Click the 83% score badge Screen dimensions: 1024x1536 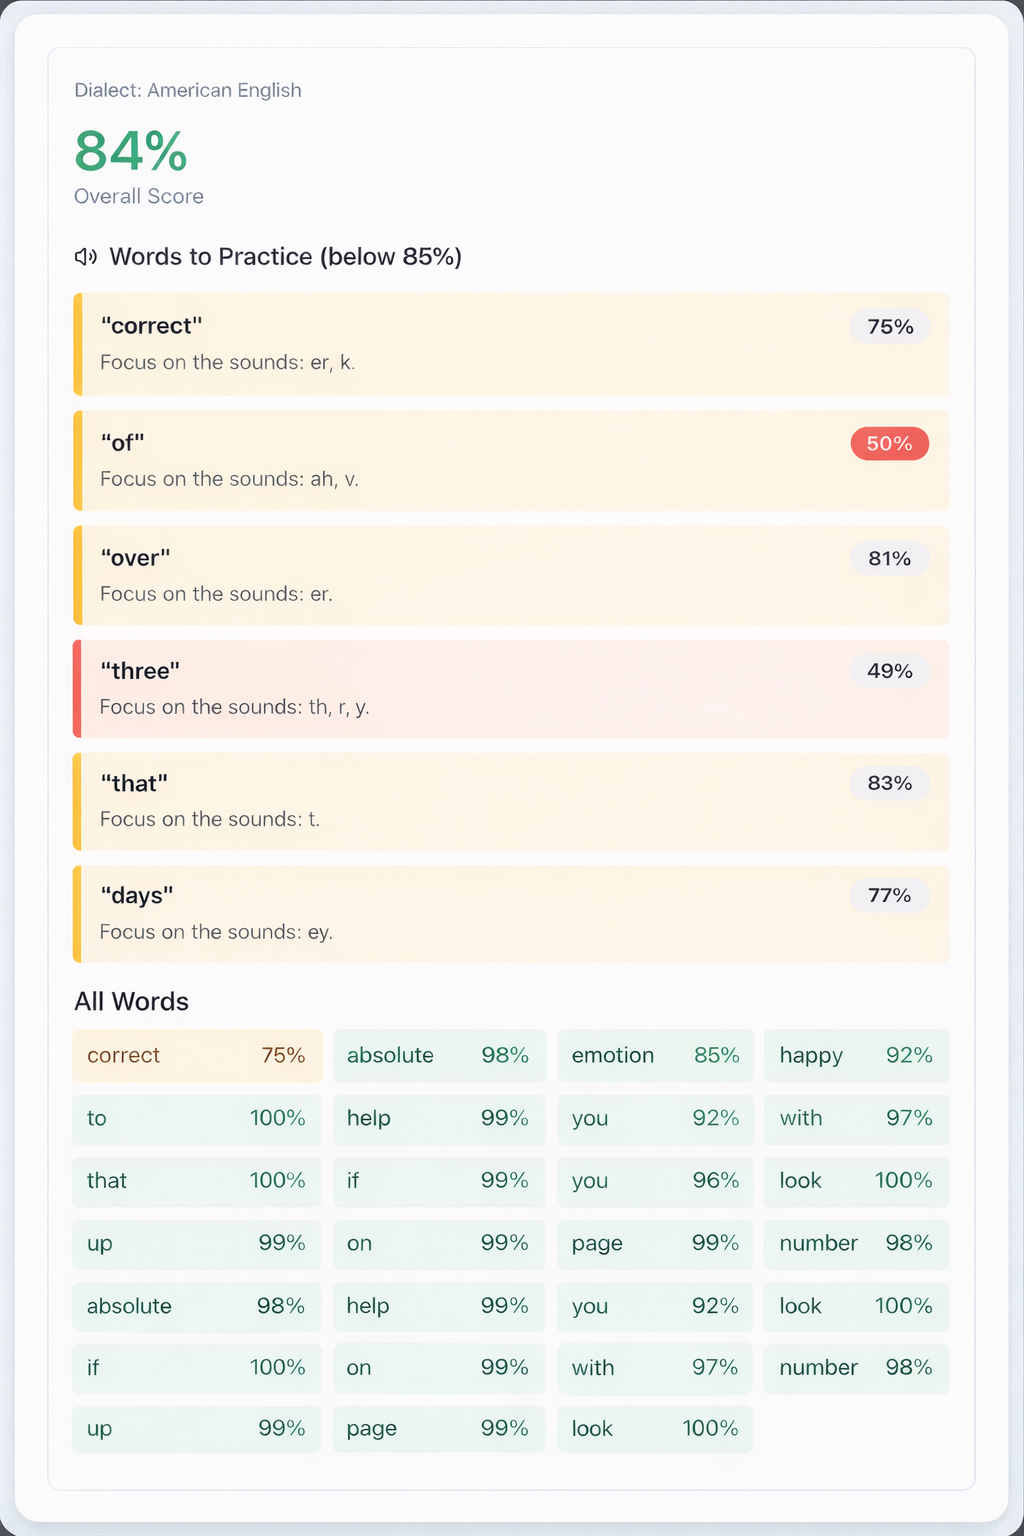coord(889,783)
